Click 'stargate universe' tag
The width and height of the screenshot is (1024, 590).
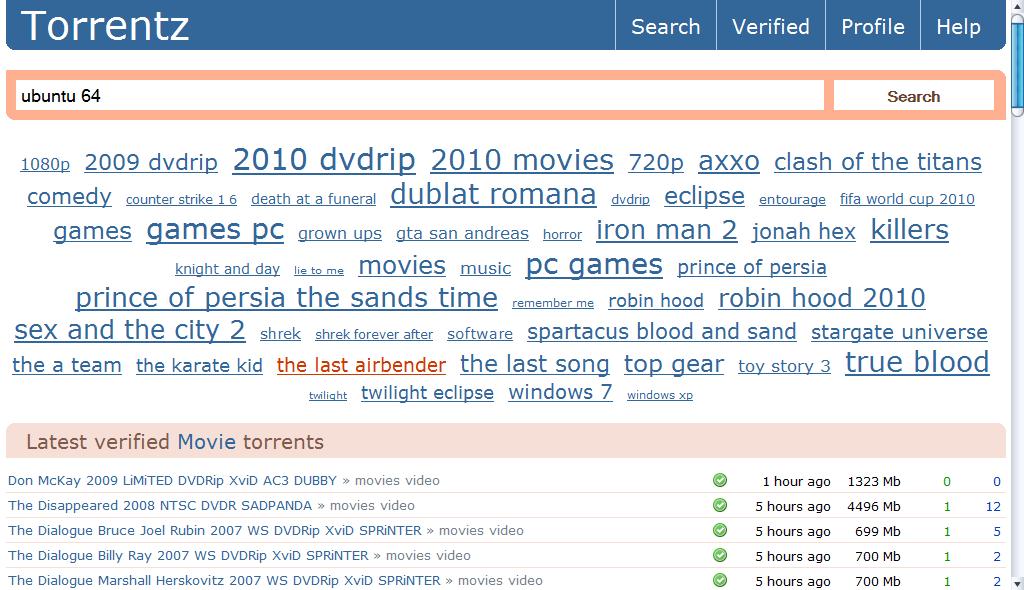click(899, 332)
